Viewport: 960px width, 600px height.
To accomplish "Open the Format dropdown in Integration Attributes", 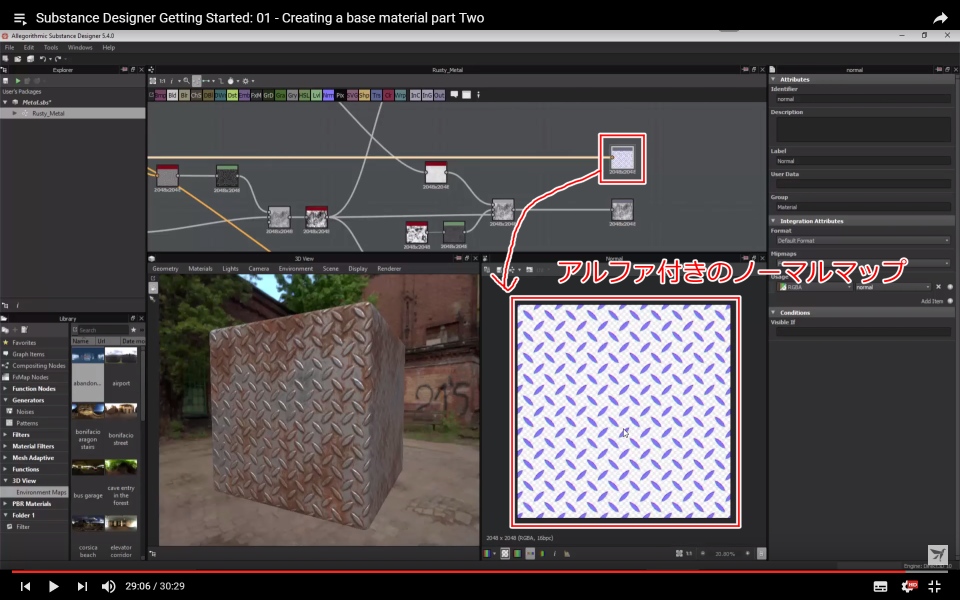I will [x=863, y=241].
